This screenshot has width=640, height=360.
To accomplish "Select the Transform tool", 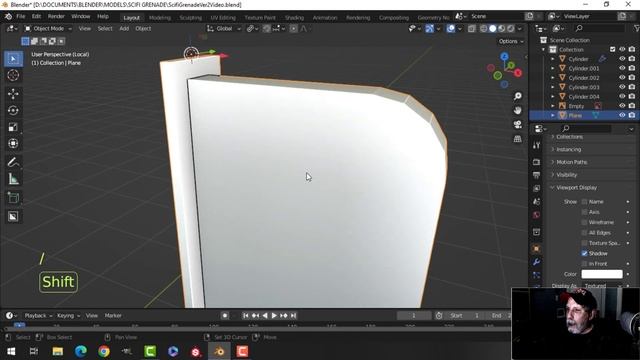I will point(13,144).
